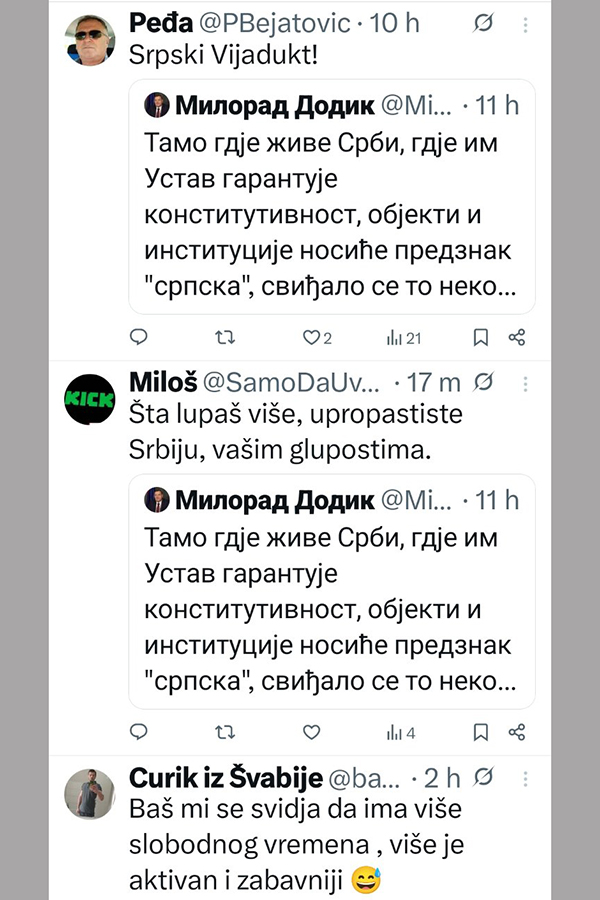Reply to Peđa's Srpski Vijadukt tweet
Screen dimensions: 600x900
click(x=140, y=337)
